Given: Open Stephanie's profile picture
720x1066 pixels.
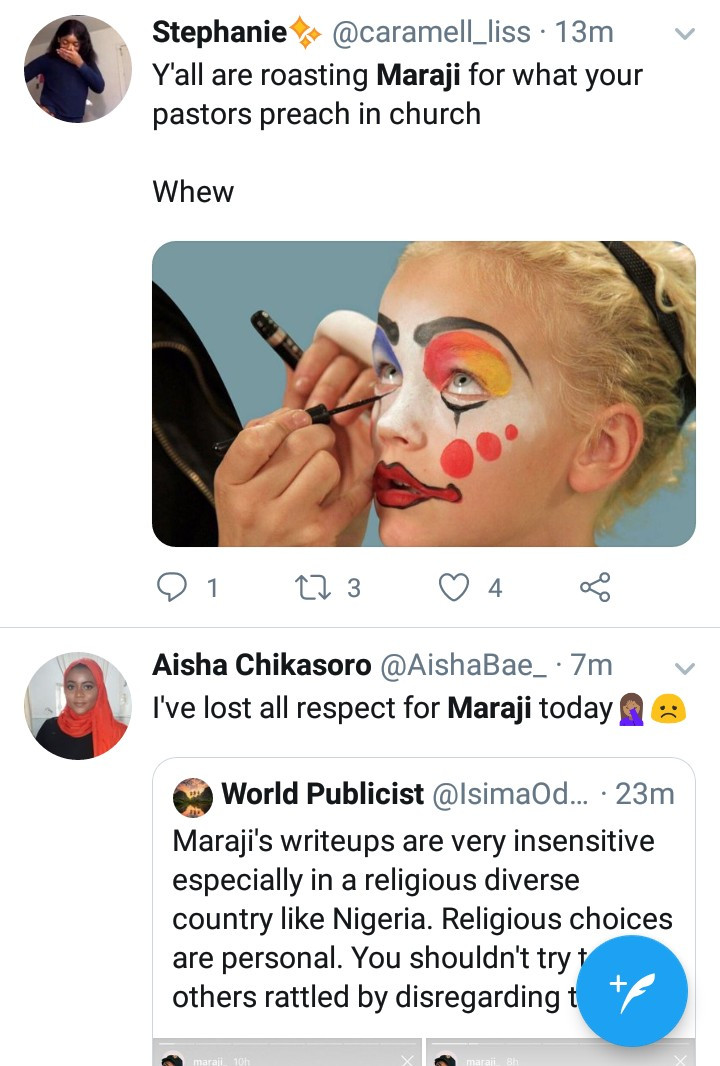Looking at the screenshot, I should (78, 69).
